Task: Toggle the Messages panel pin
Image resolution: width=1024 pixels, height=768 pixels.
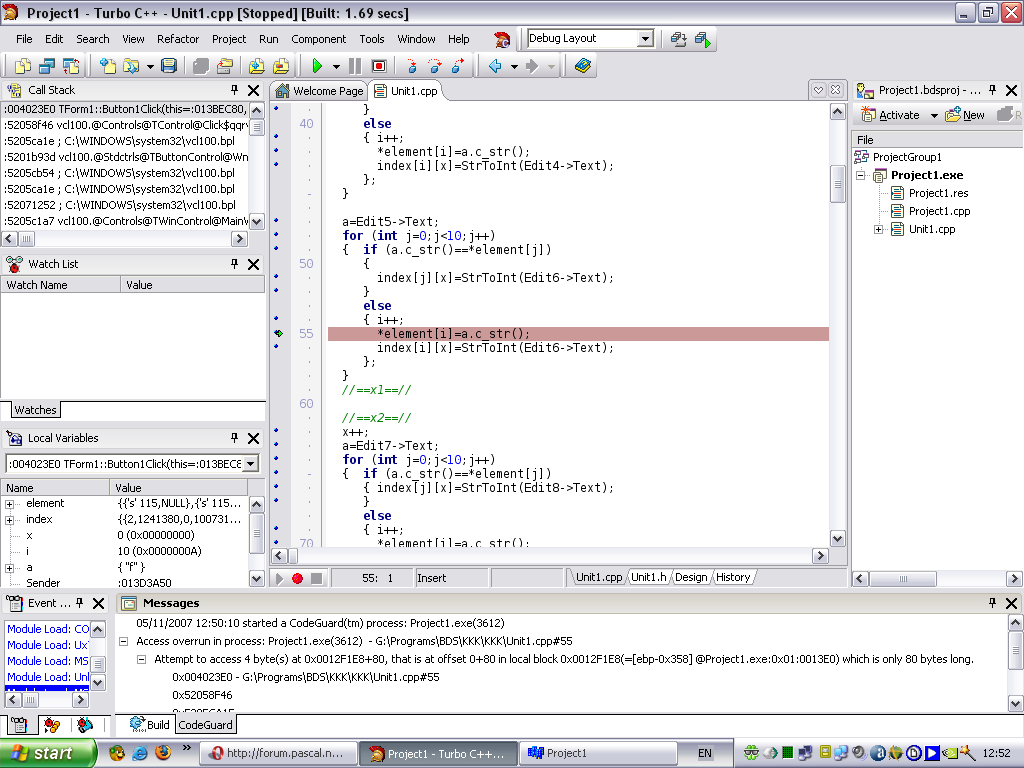Action: point(992,603)
